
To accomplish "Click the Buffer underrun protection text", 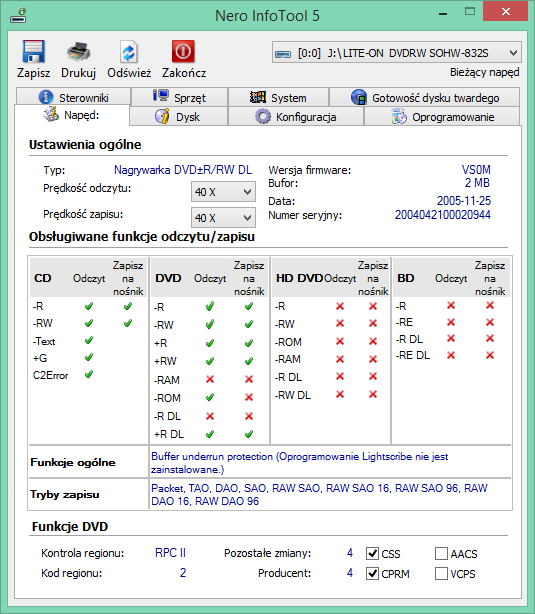I will pos(300,463).
